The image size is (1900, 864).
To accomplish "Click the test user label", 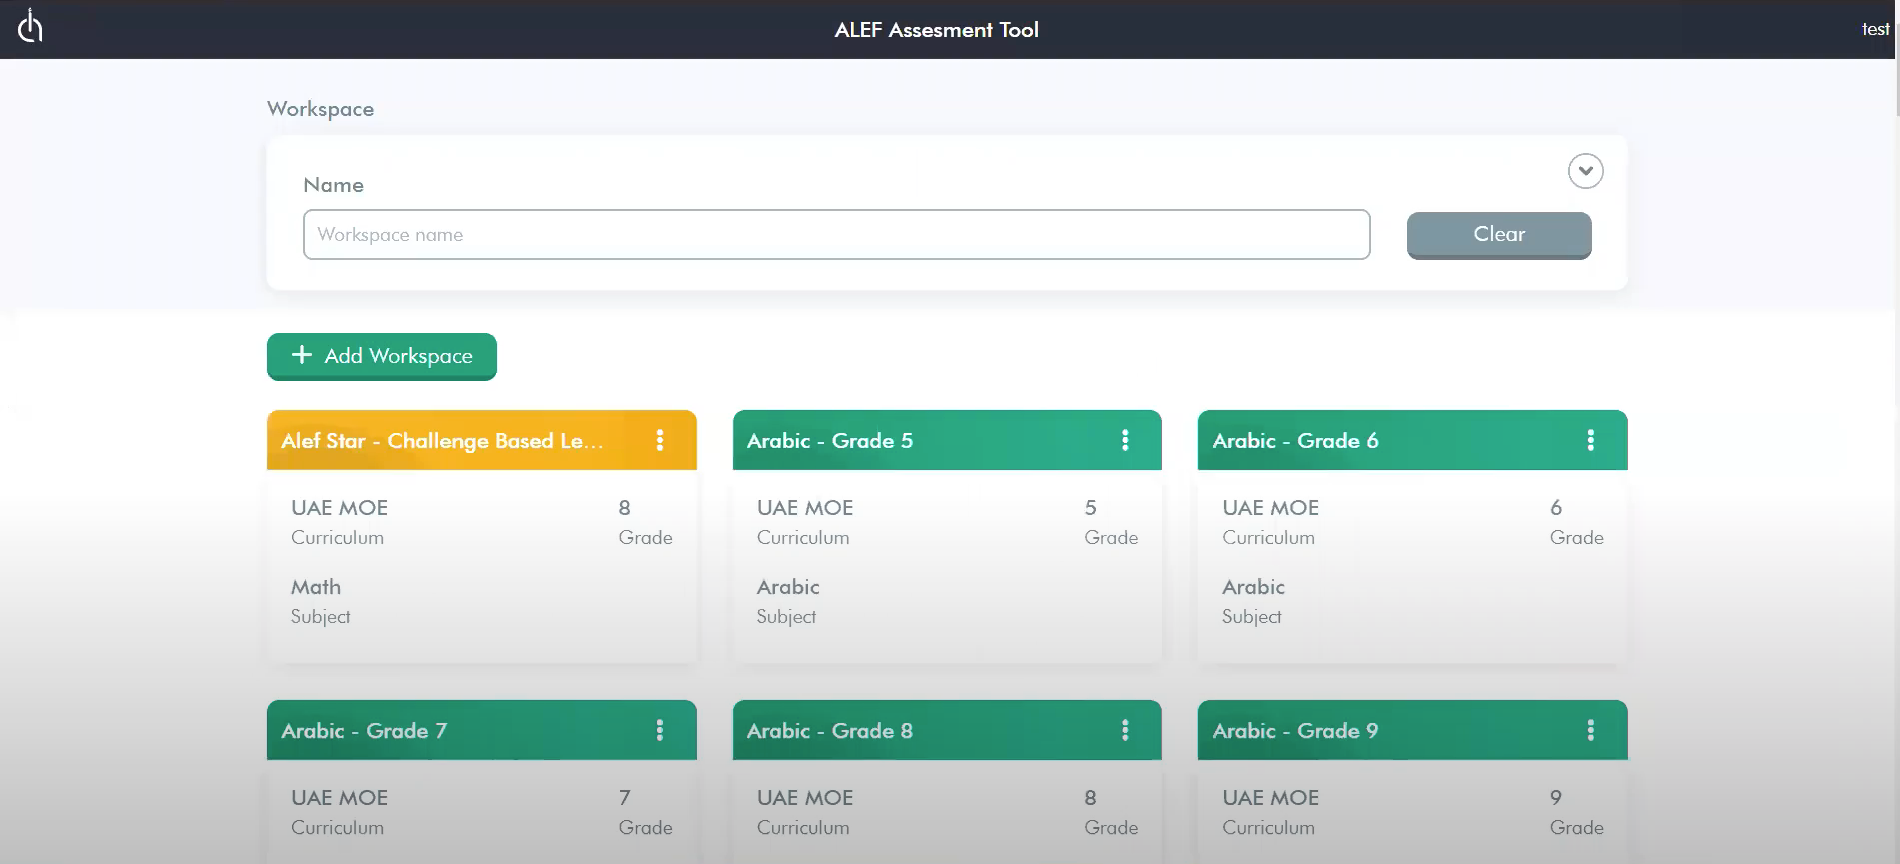I will pyautogui.click(x=1875, y=29).
